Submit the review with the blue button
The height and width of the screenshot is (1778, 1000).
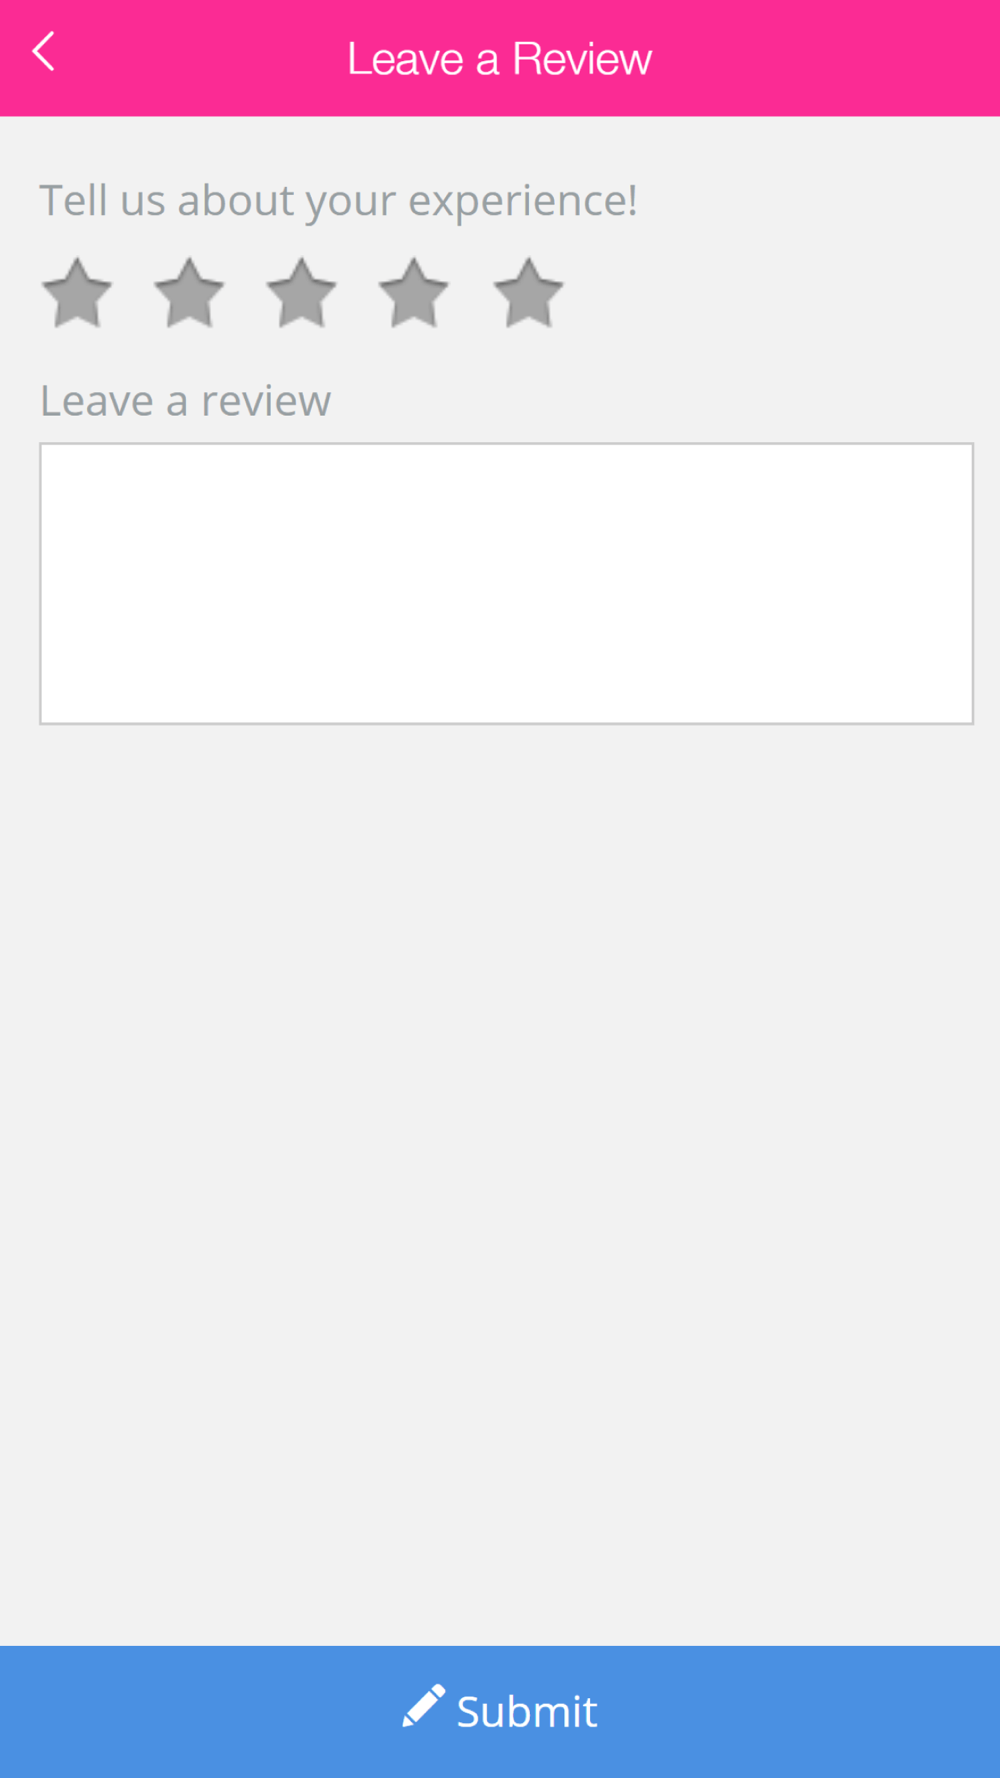tap(500, 1711)
